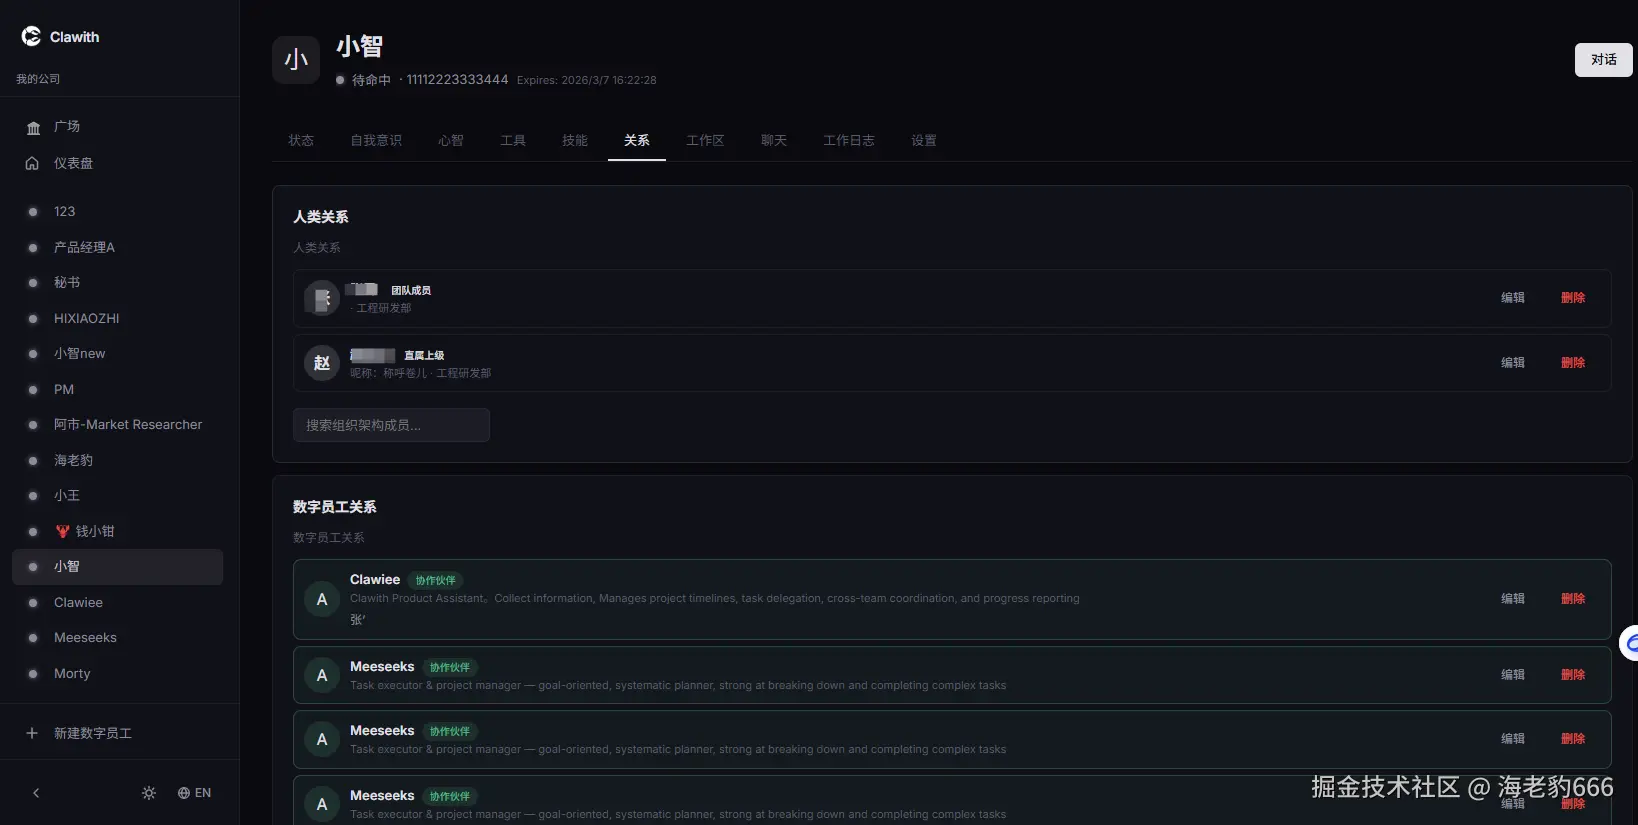Click the floating blue assistant icon at right edge
This screenshot has width=1638, height=825.
click(1630, 643)
